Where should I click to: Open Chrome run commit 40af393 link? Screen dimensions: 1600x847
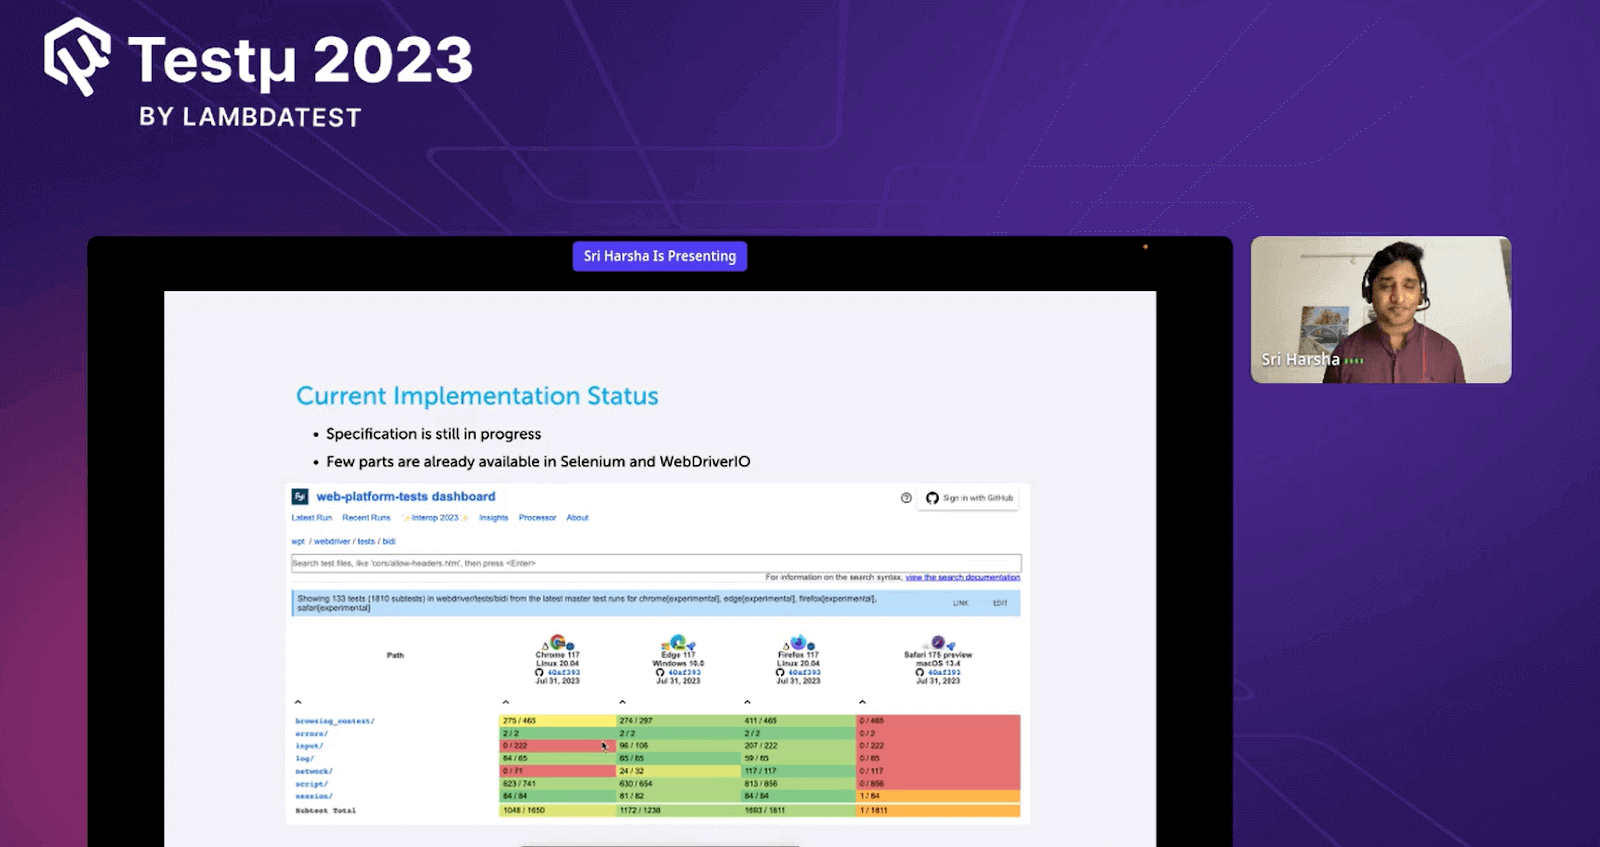[564, 673]
